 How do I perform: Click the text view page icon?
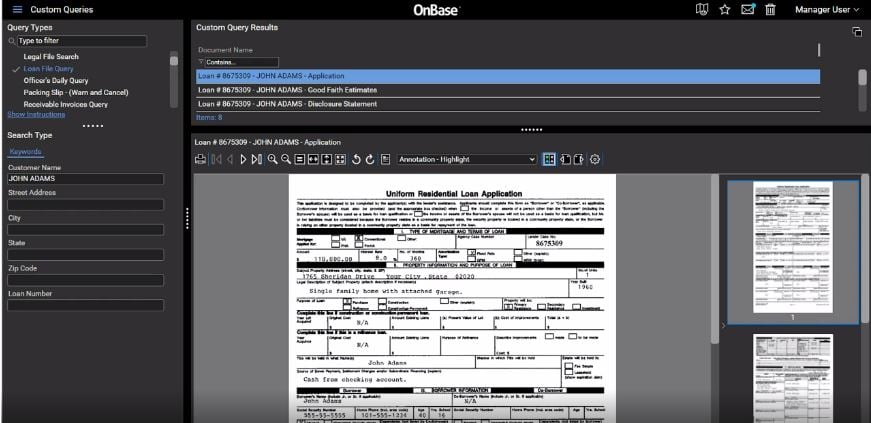point(386,160)
